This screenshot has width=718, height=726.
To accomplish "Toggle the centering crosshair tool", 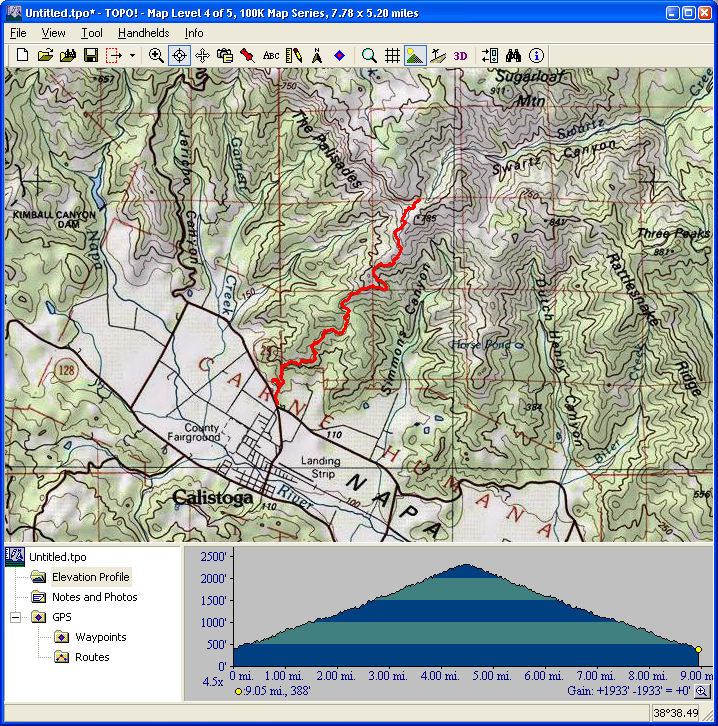I will click(x=180, y=56).
